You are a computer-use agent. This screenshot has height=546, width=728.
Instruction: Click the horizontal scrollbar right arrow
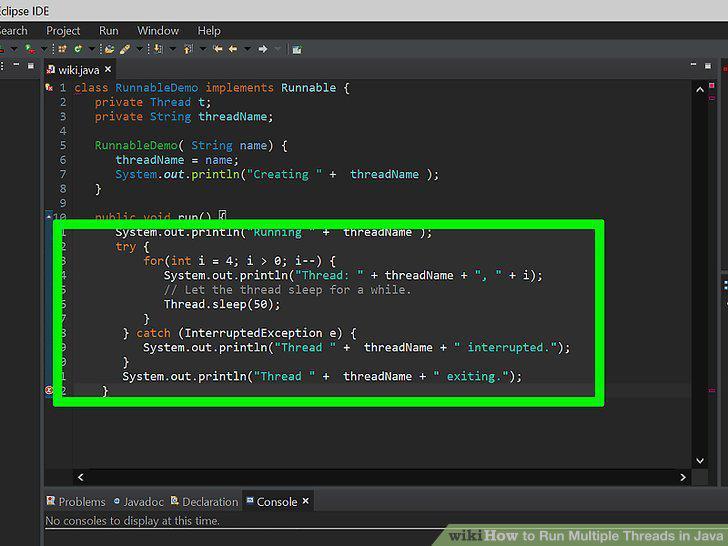point(682,477)
